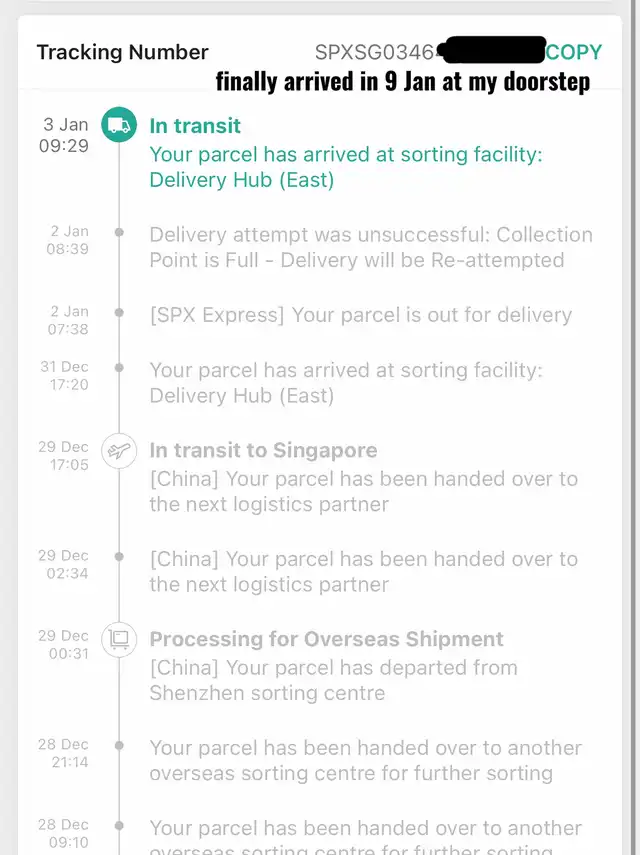This screenshot has height=855, width=640.
Task: Click the 29 Dec 02:34 timeline dot
Action: click(x=119, y=556)
